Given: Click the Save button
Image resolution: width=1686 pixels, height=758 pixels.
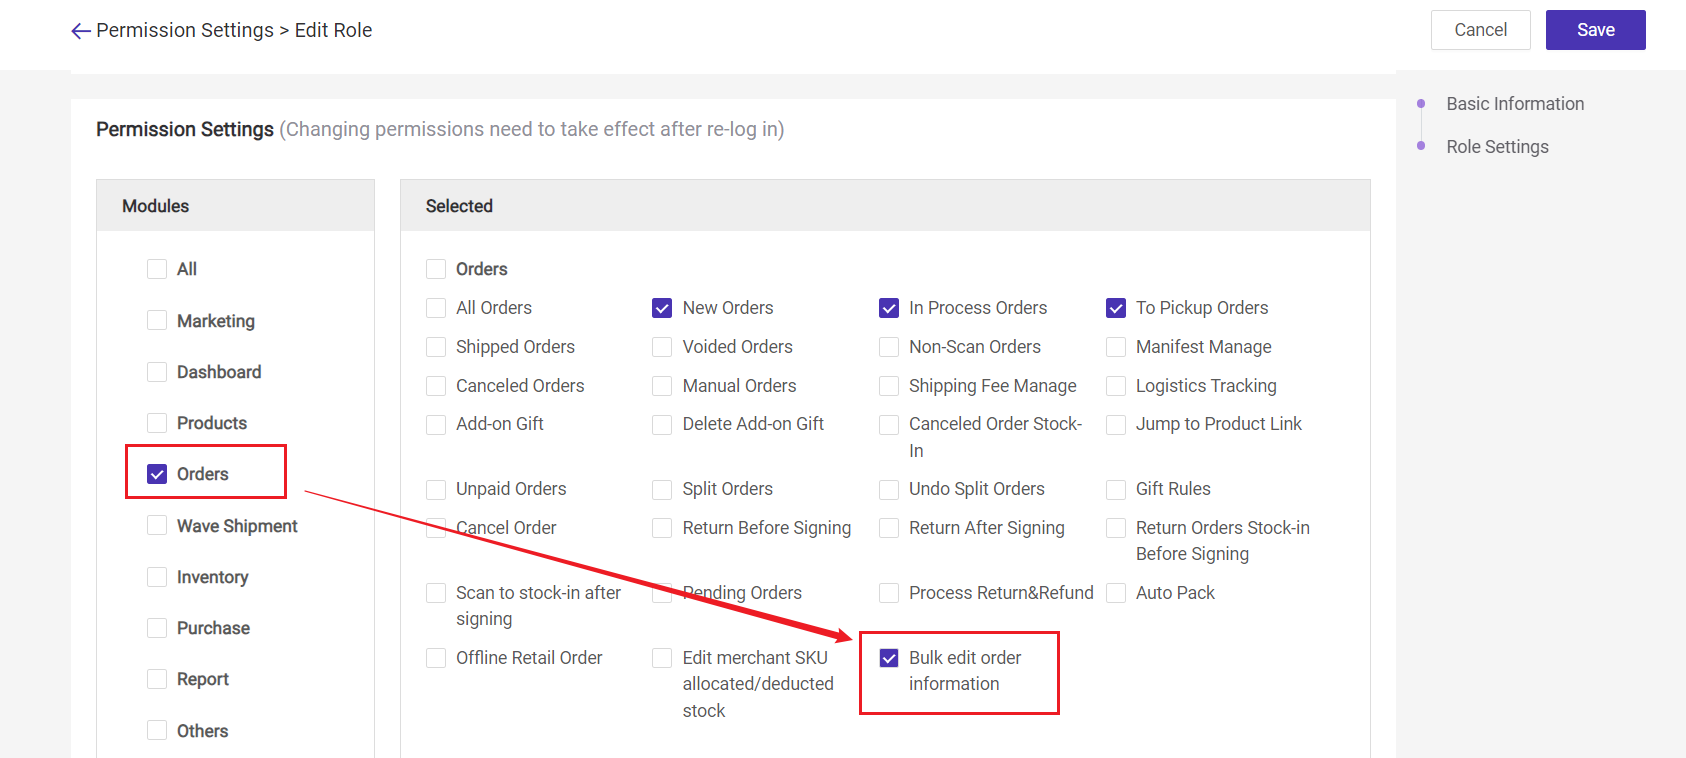Looking at the screenshot, I should coord(1595,30).
